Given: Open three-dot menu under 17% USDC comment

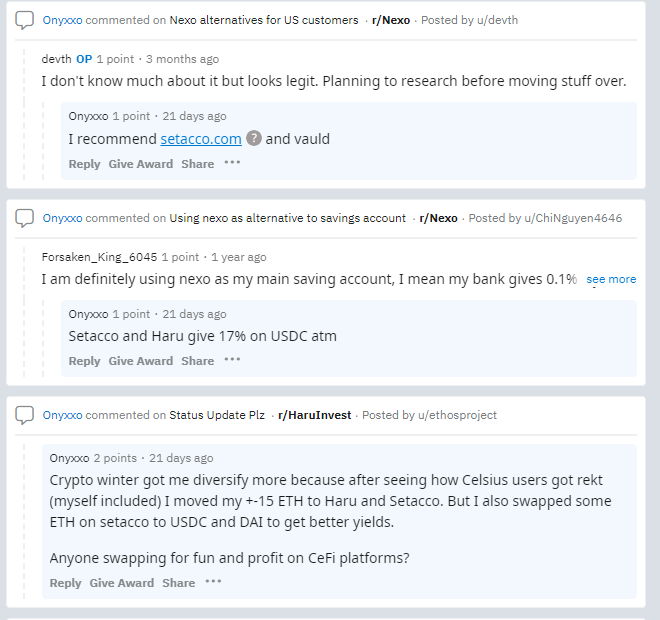Looking at the screenshot, I should click(232, 360).
